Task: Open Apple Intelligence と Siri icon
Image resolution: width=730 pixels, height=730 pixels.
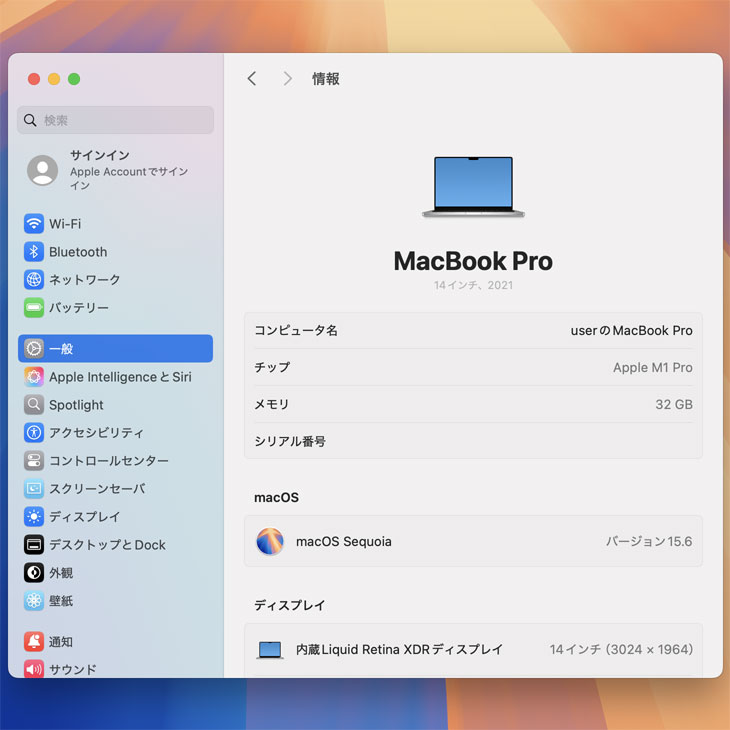Action: (34, 377)
